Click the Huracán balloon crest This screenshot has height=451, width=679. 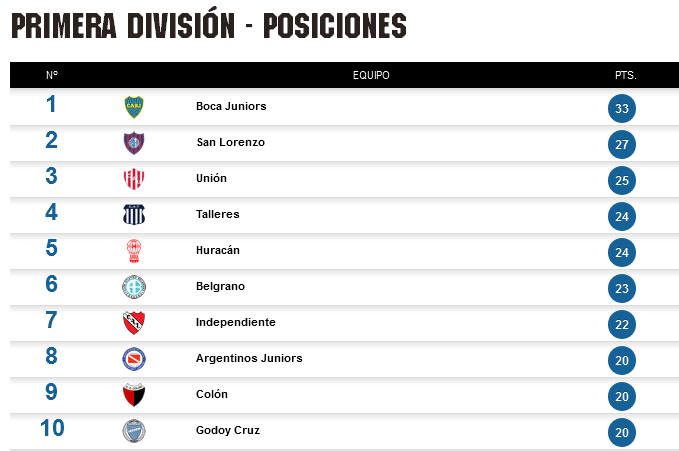click(x=134, y=251)
